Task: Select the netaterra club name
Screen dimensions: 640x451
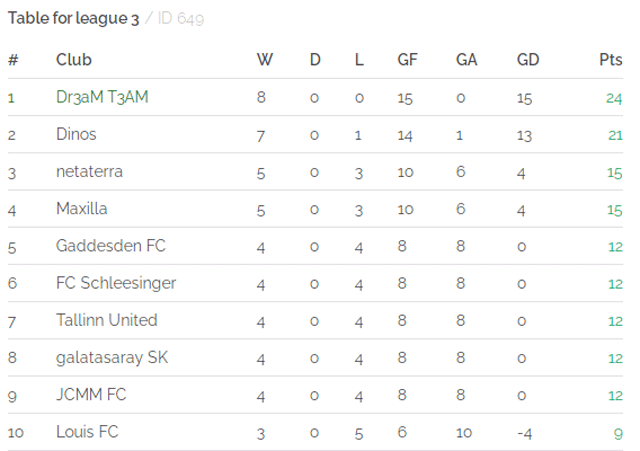Action: click(89, 172)
